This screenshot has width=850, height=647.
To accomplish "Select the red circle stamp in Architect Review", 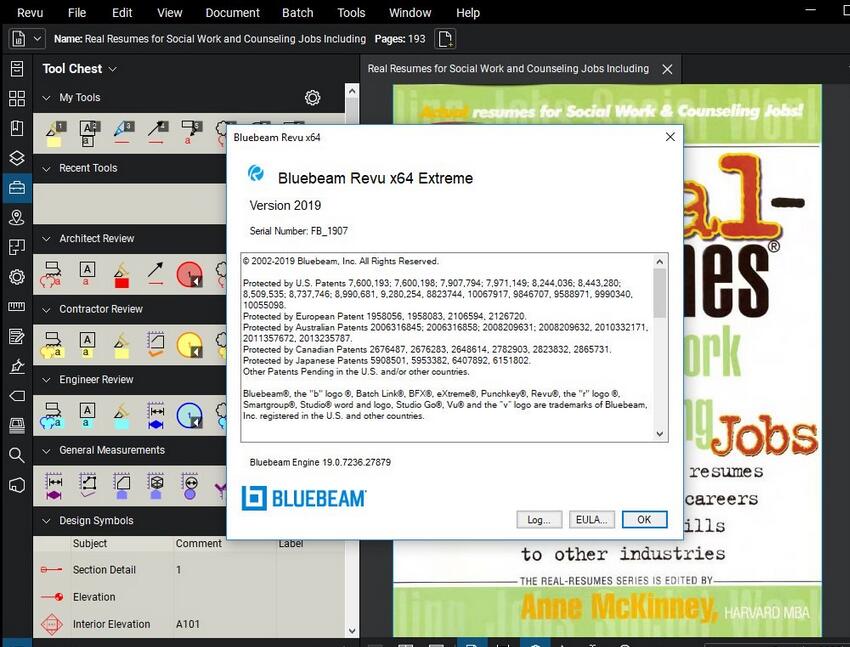I will pyautogui.click(x=189, y=275).
